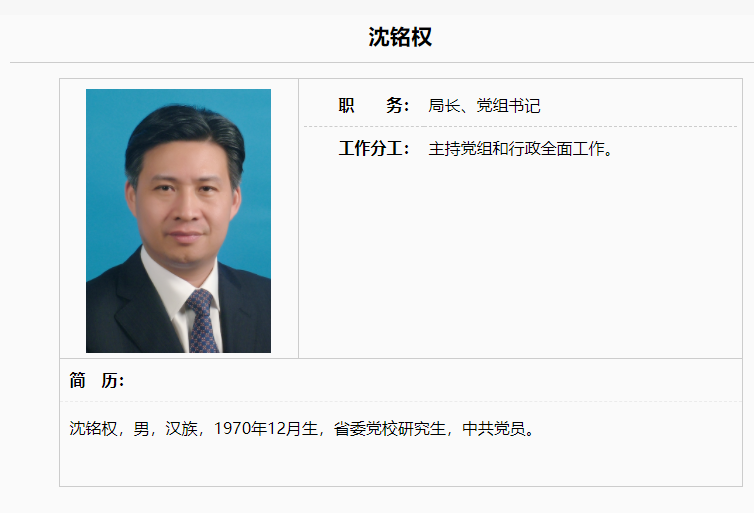This screenshot has width=754, height=513.
Task: Select the 男 gender text in the resume
Action: 141,428
